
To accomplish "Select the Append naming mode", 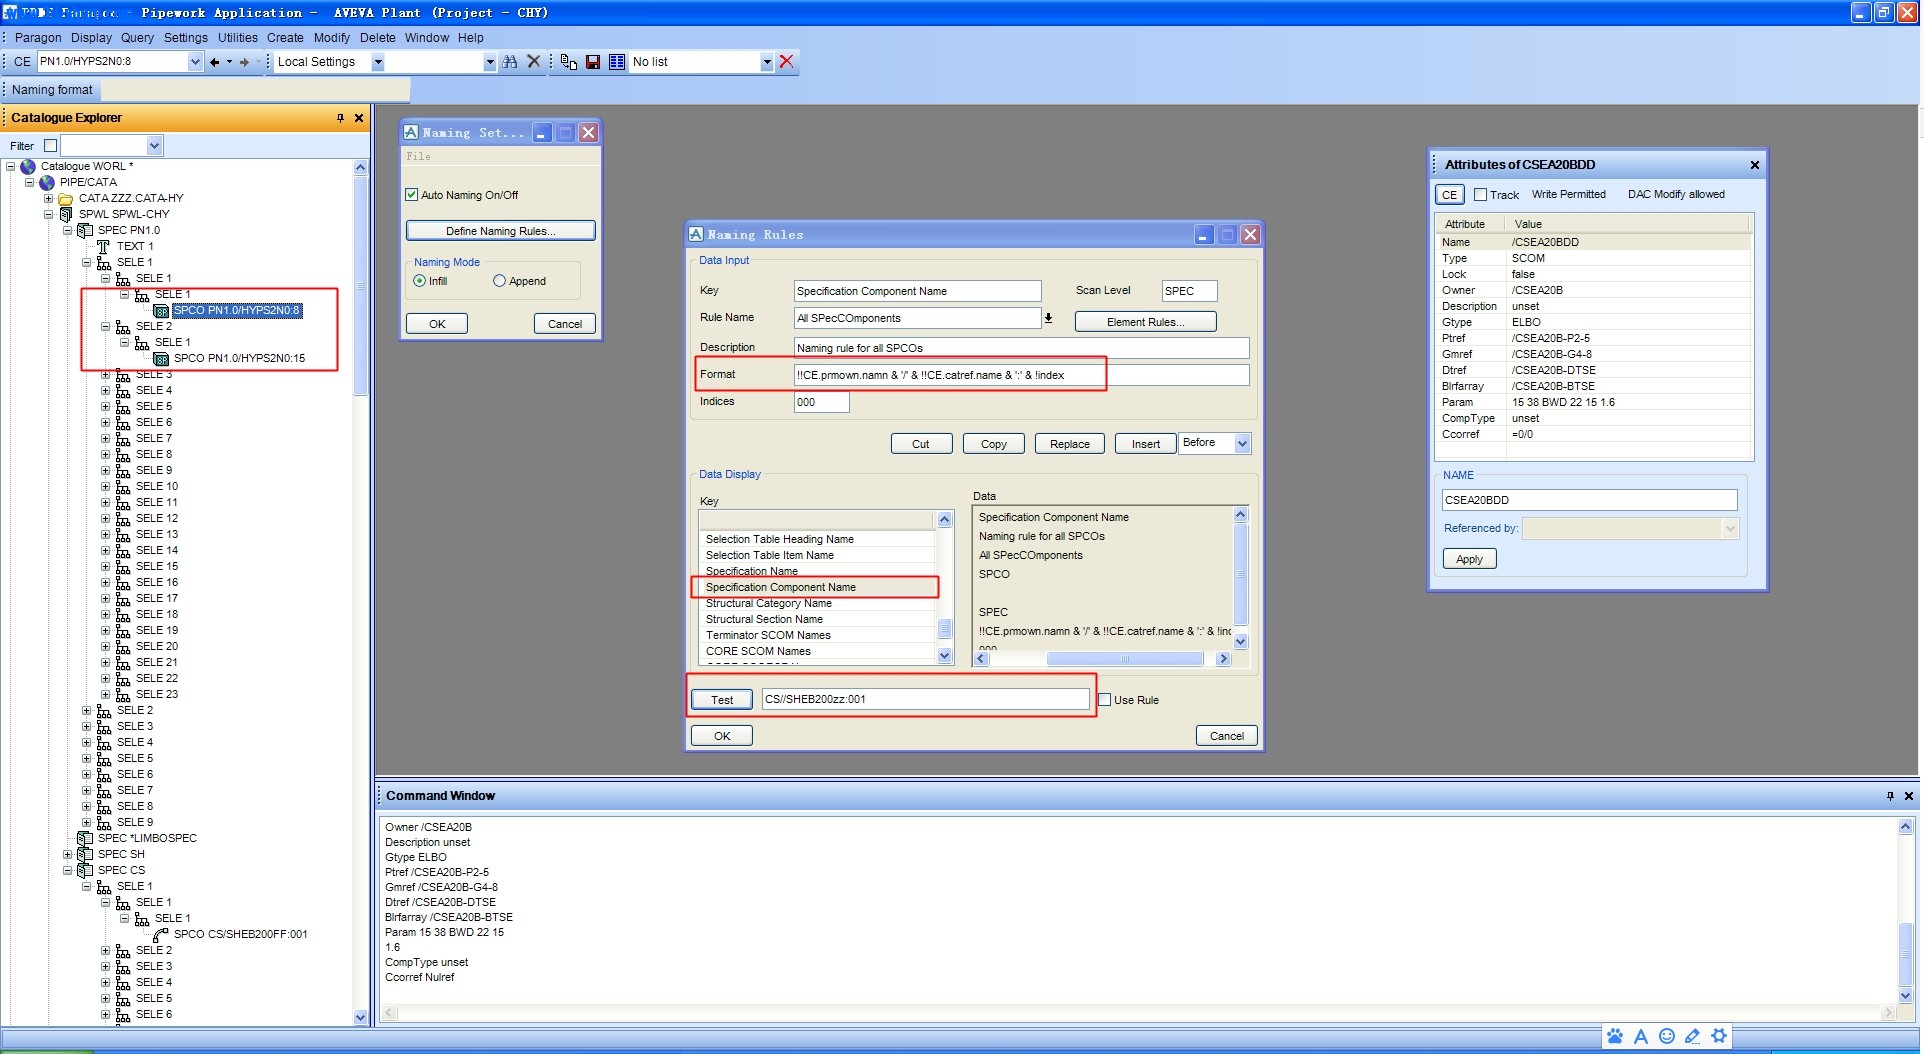I will tap(499, 281).
